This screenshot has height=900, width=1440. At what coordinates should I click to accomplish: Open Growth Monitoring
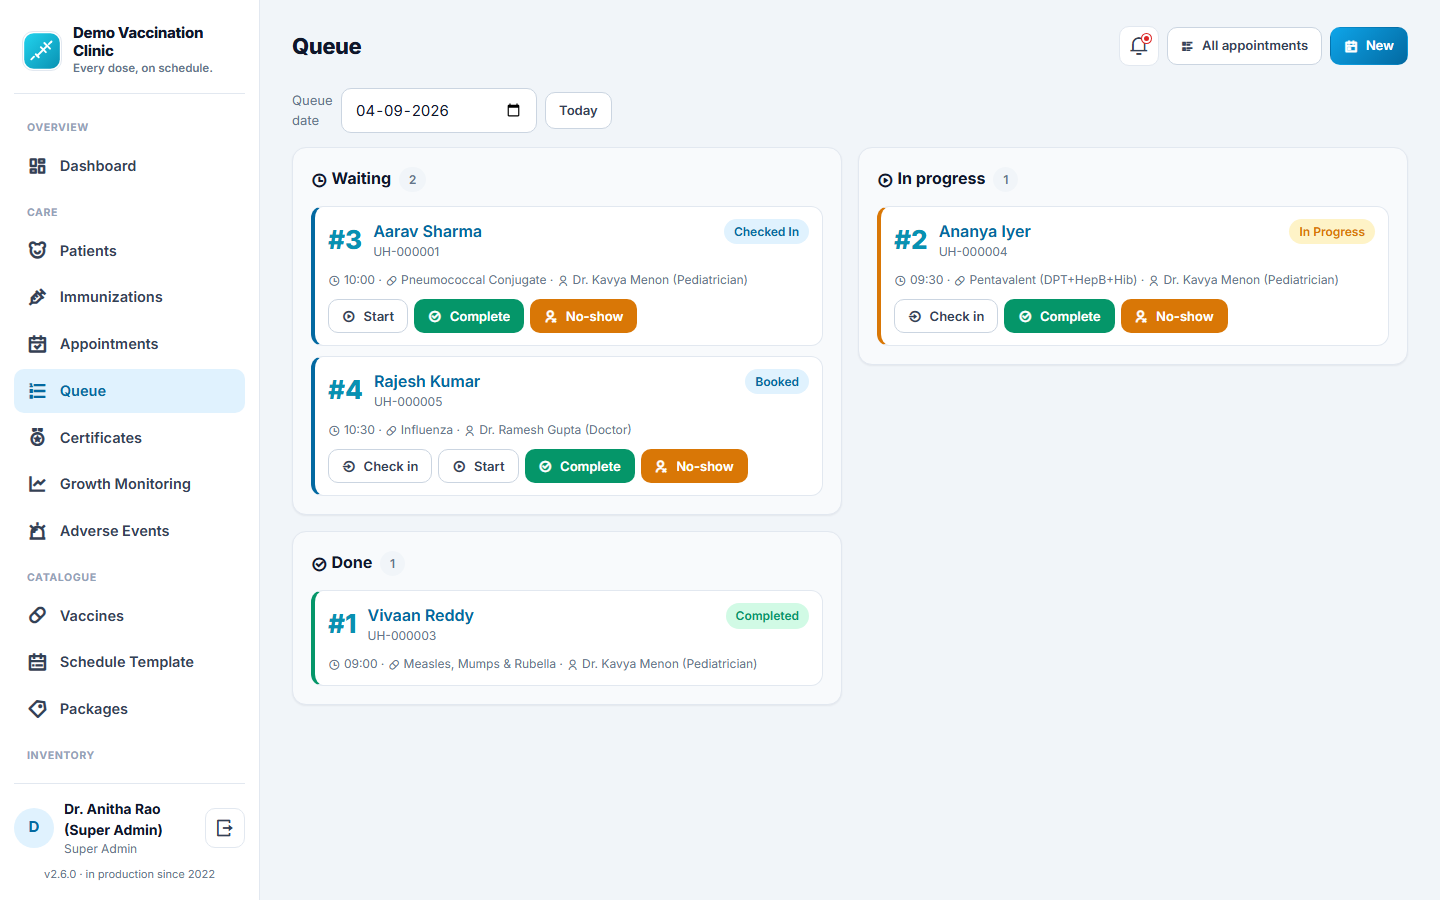(129, 484)
